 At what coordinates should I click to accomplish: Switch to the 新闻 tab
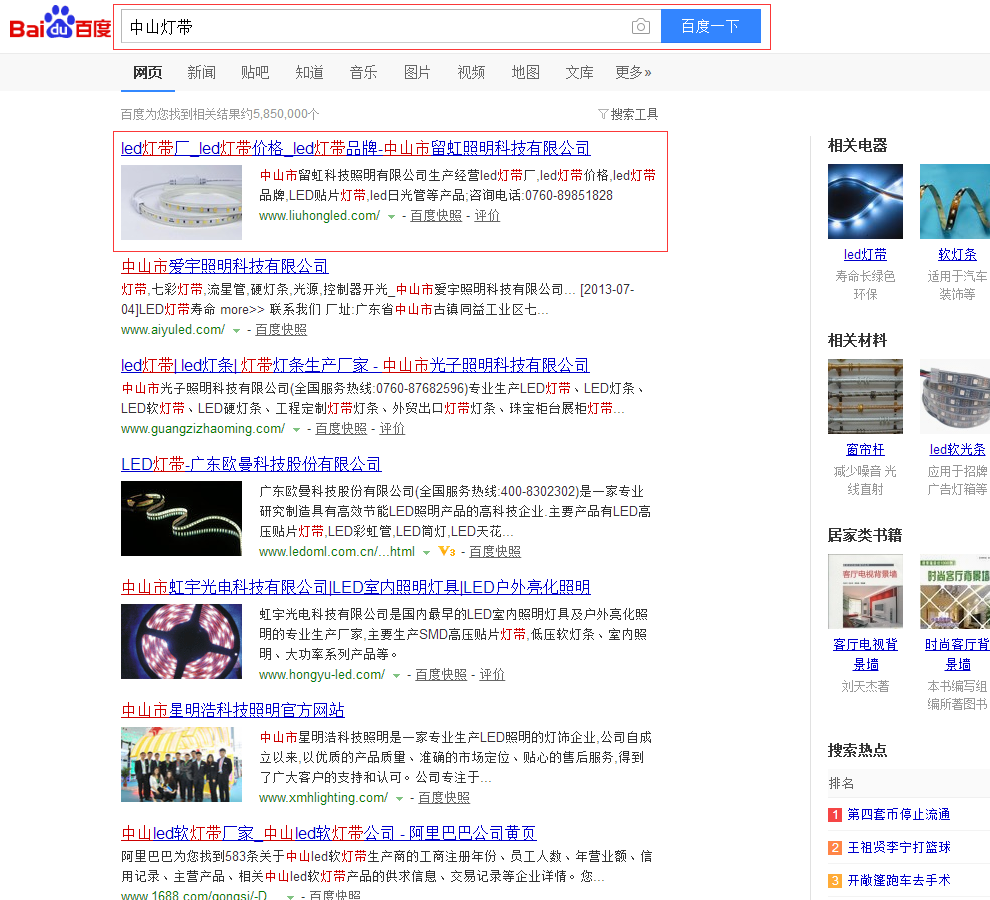click(201, 72)
